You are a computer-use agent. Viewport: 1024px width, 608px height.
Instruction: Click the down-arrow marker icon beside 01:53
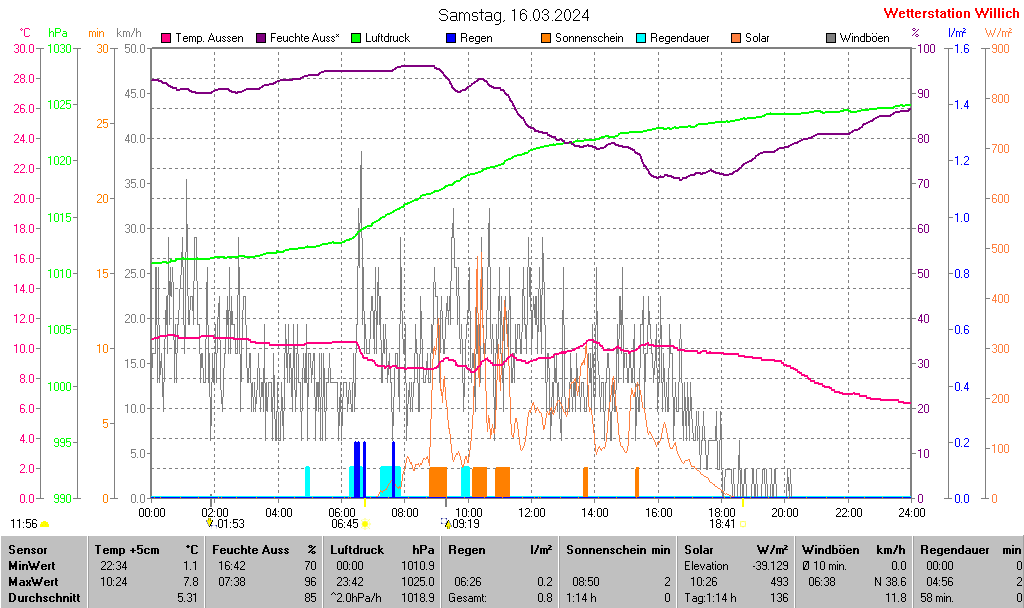click(210, 523)
